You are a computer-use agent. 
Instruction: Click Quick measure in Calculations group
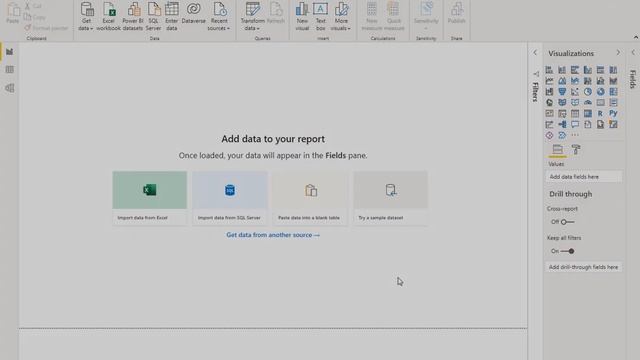point(394,16)
